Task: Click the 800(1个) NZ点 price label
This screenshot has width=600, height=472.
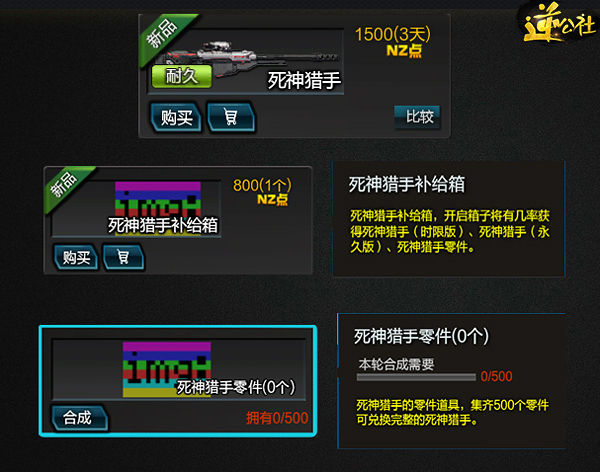Action: click(262, 192)
